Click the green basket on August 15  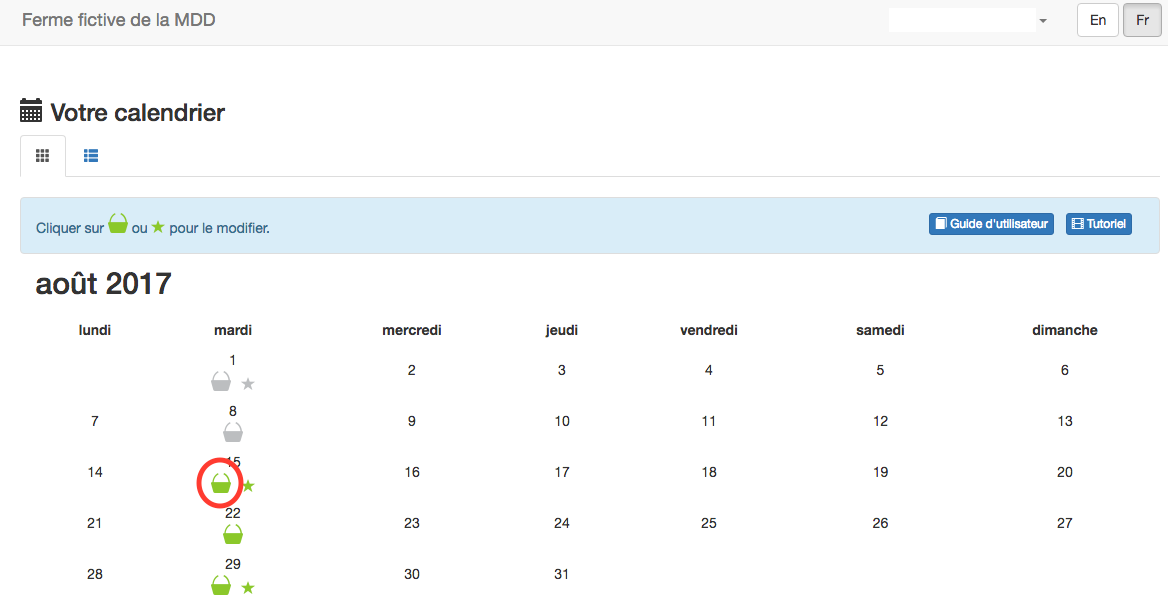click(x=221, y=485)
